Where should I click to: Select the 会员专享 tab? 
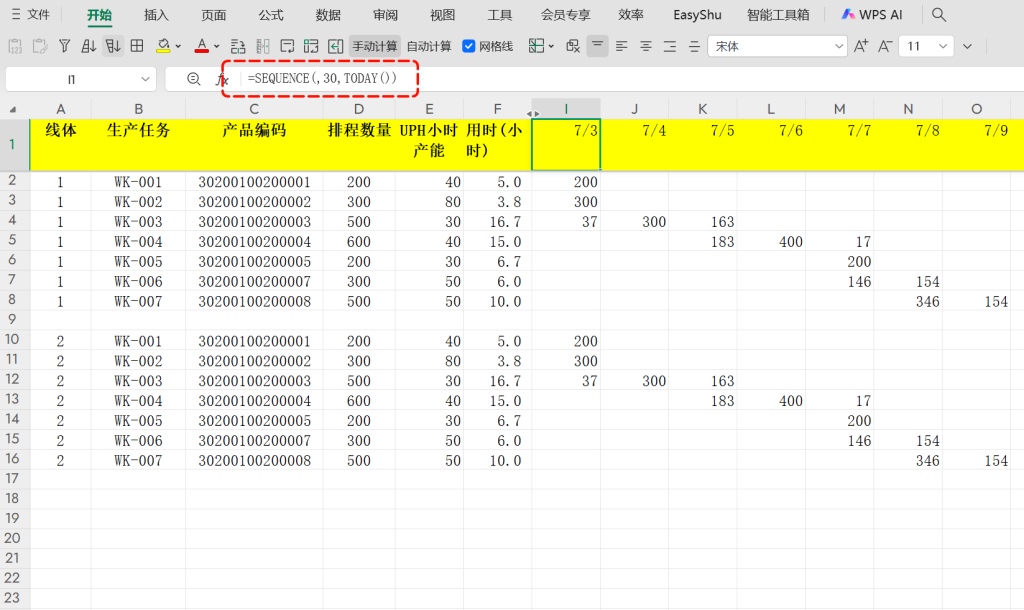tap(566, 14)
